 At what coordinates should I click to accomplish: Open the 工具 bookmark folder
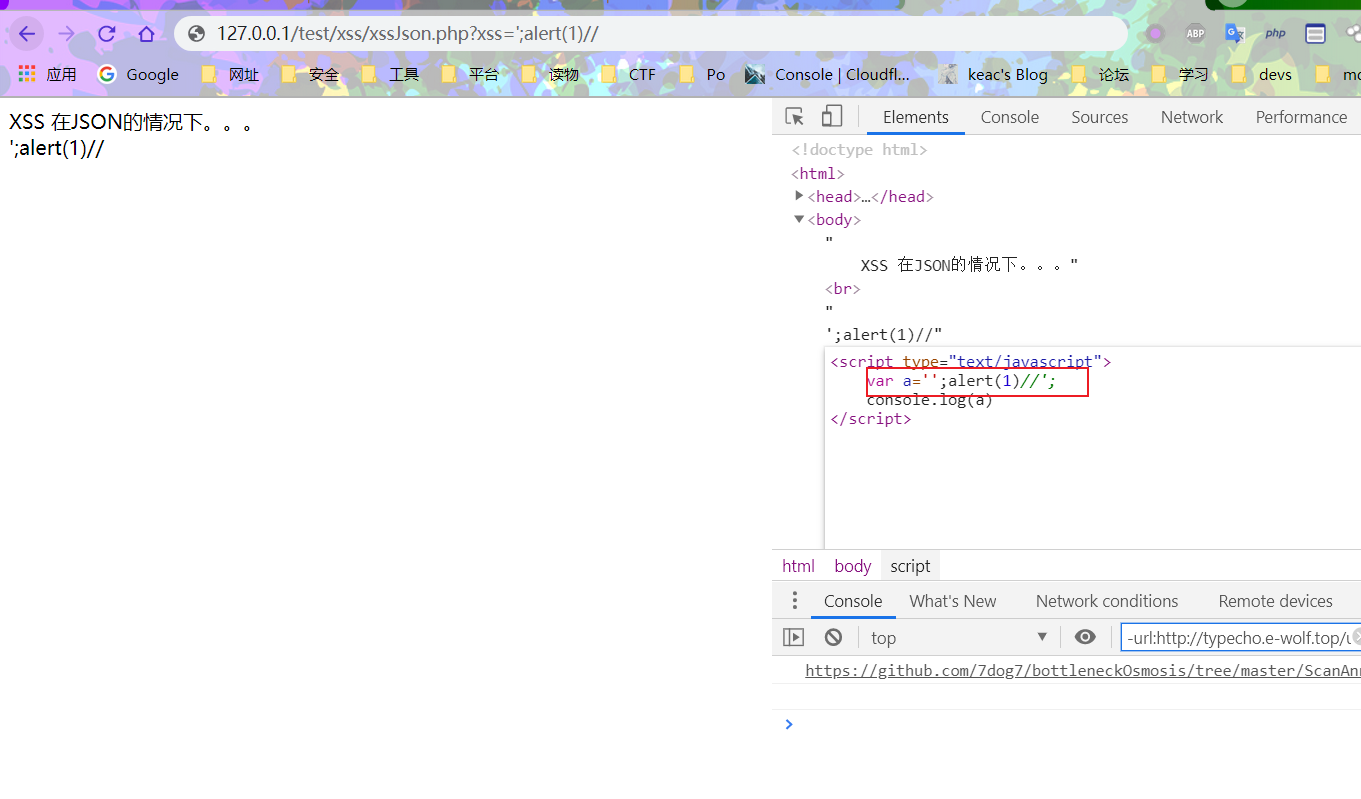click(x=390, y=74)
